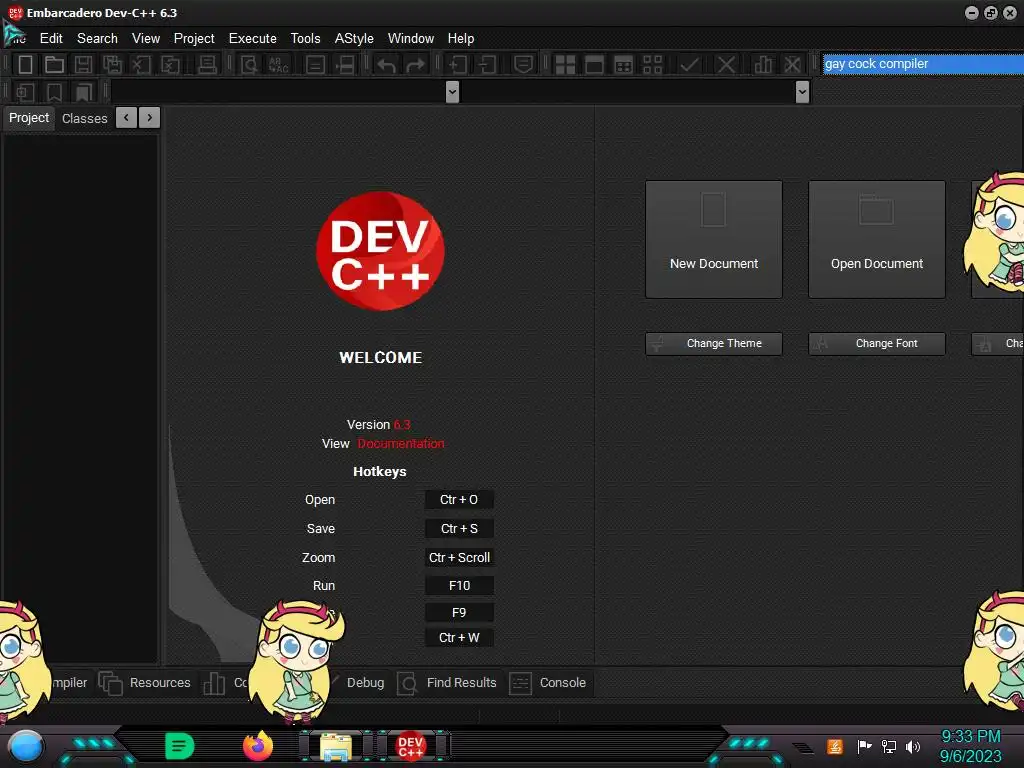Image resolution: width=1024 pixels, height=768 pixels.
Task: Click the Stop execution X icon
Action: point(726,65)
